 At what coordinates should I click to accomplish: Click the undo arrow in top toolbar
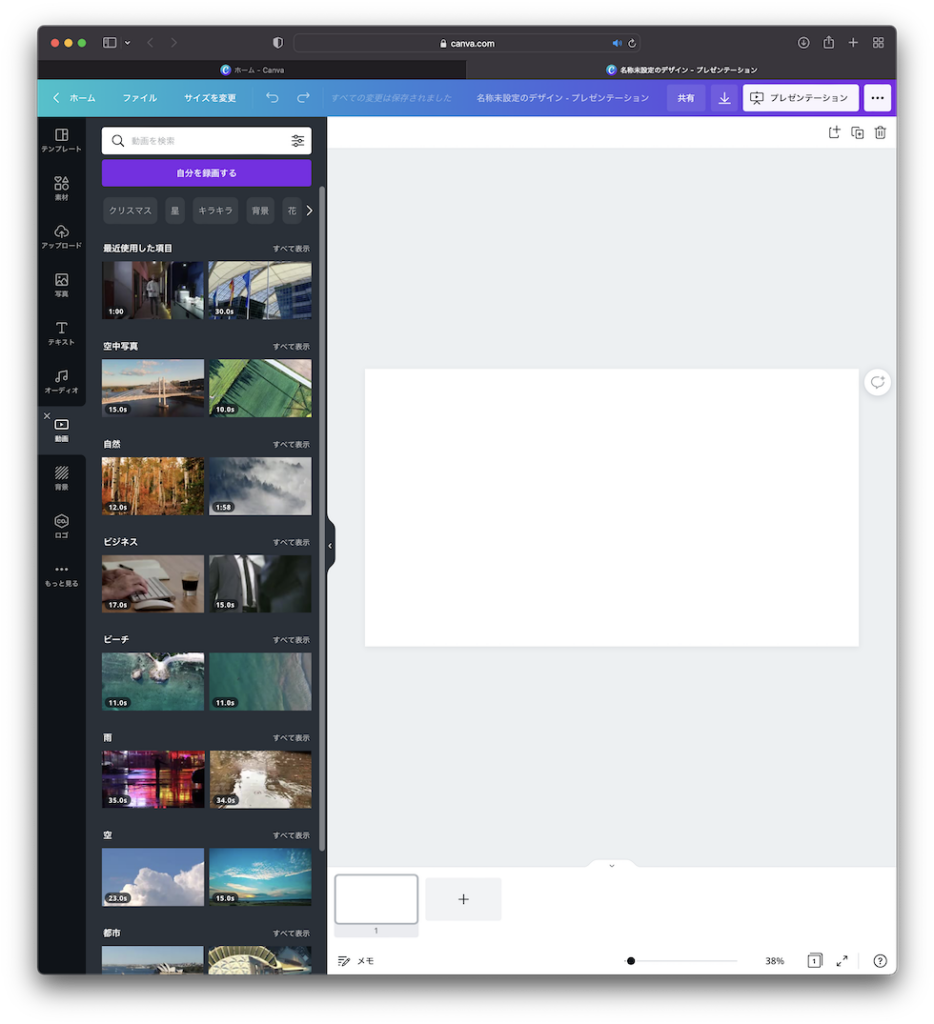[272, 98]
